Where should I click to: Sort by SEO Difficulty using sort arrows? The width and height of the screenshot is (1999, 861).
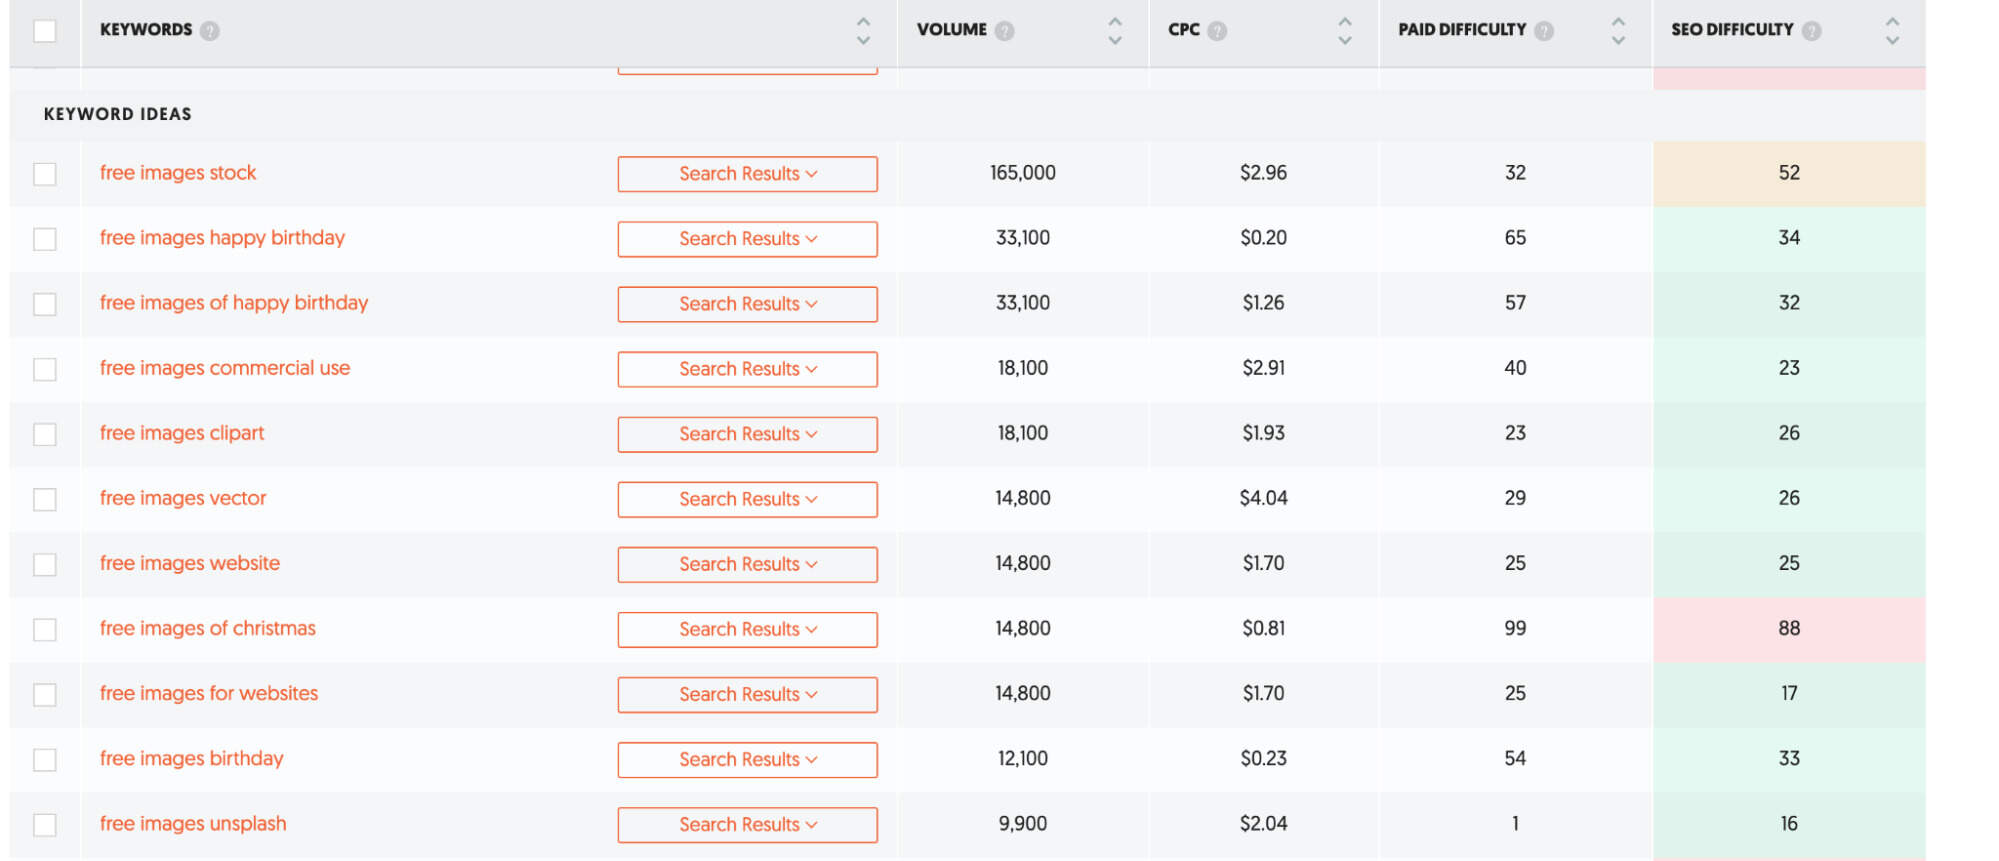[1891, 31]
